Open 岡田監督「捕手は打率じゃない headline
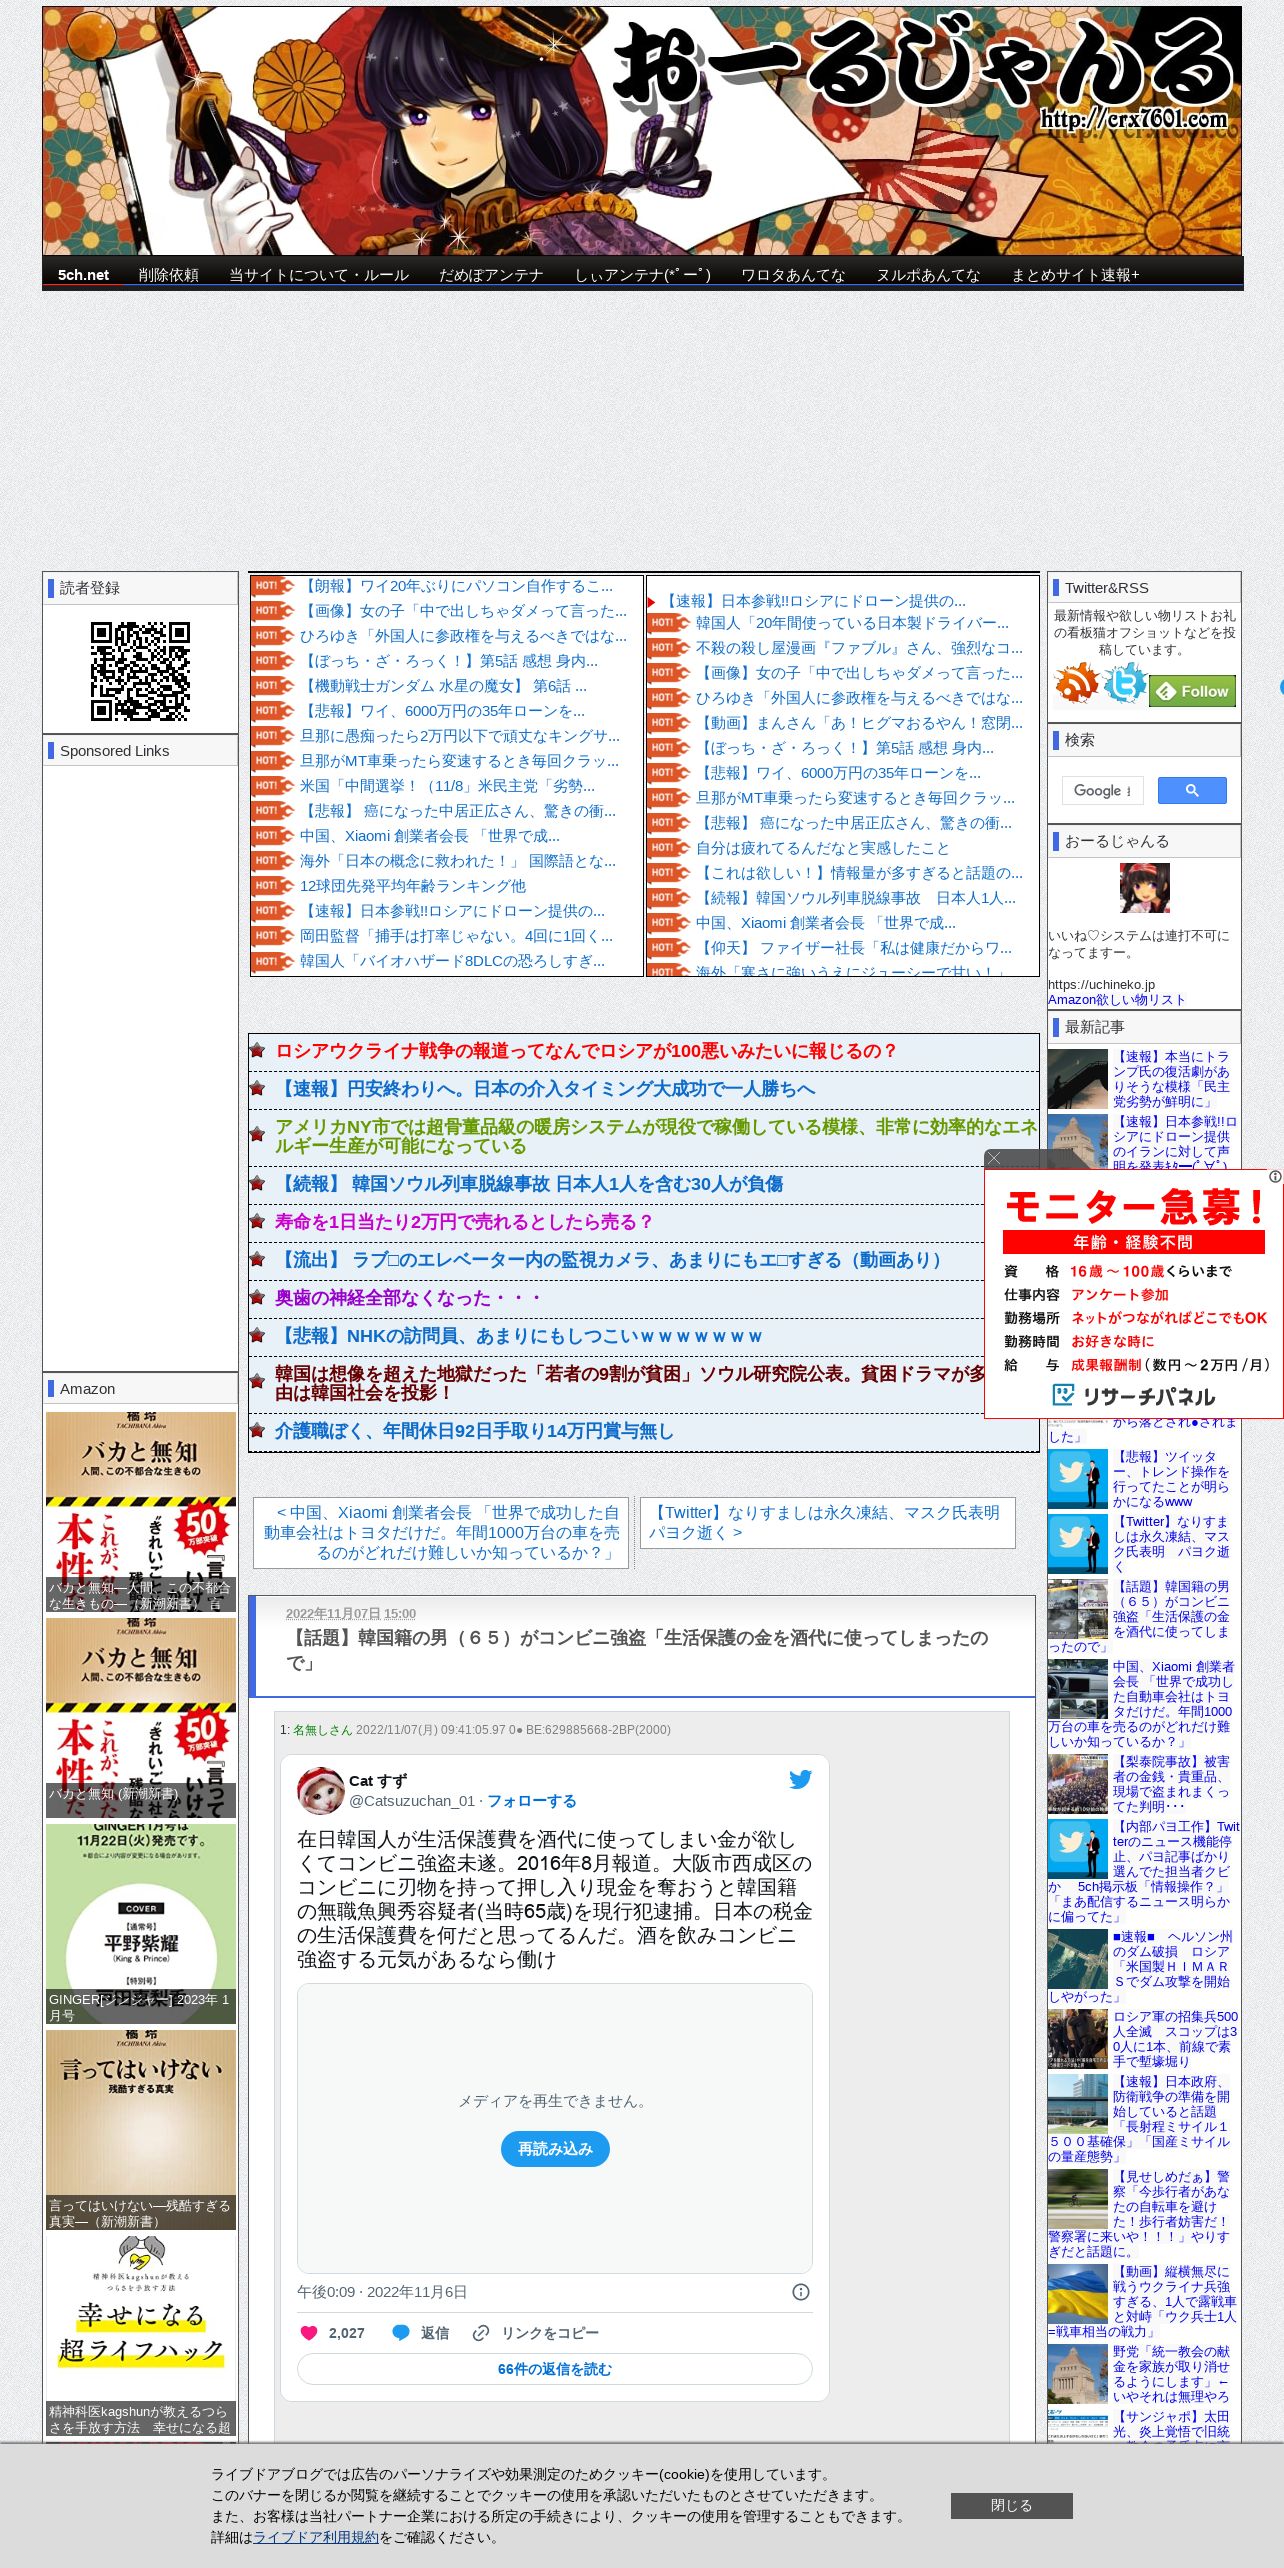This screenshot has height=2568, width=1284. tap(456, 936)
